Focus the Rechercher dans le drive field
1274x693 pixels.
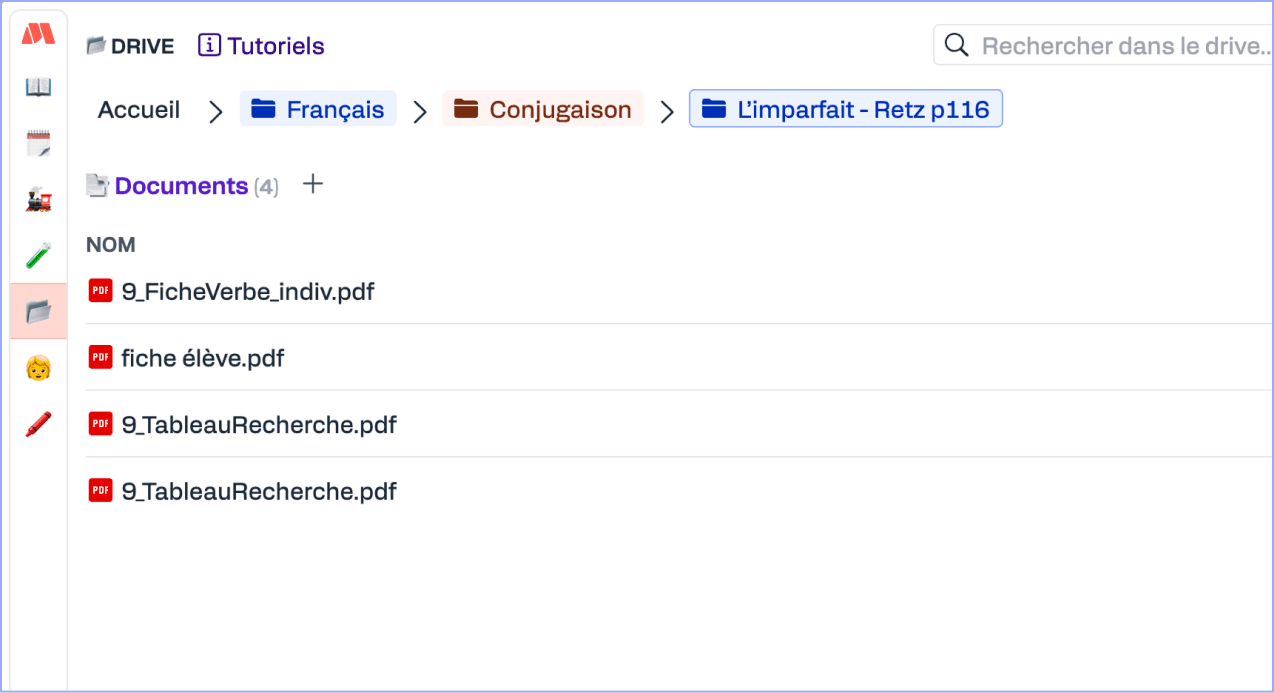[1103, 46]
